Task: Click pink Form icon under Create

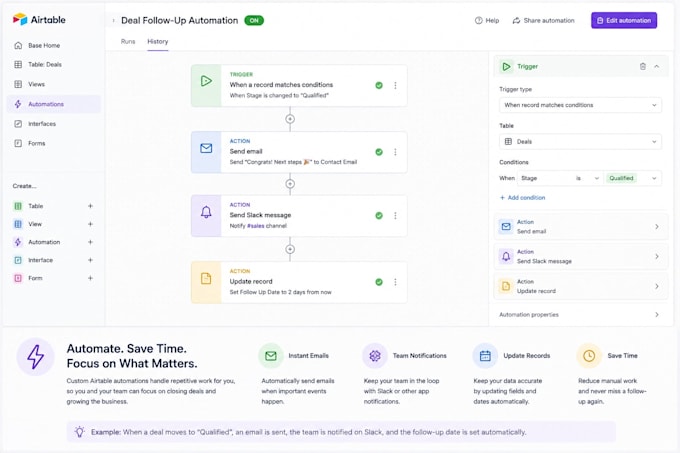Action: (x=18, y=278)
